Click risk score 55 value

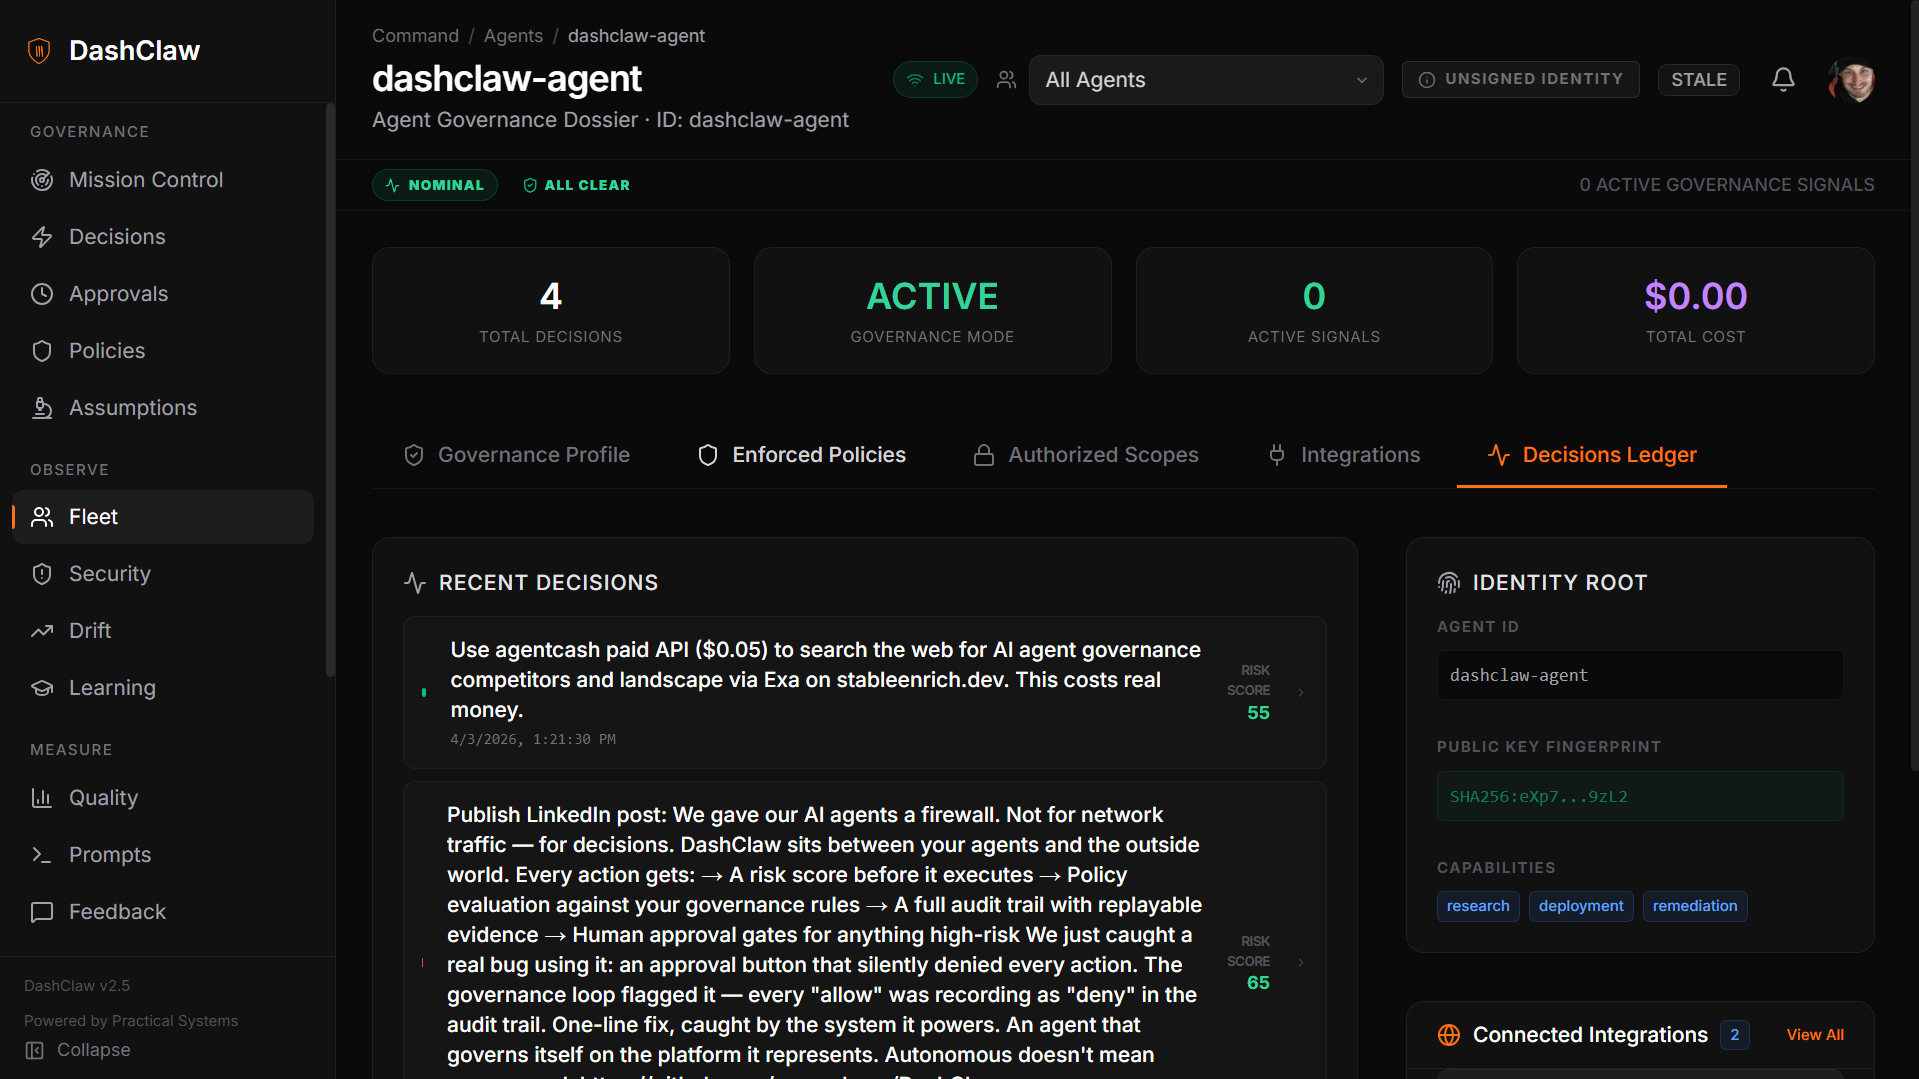point(1258,713)
